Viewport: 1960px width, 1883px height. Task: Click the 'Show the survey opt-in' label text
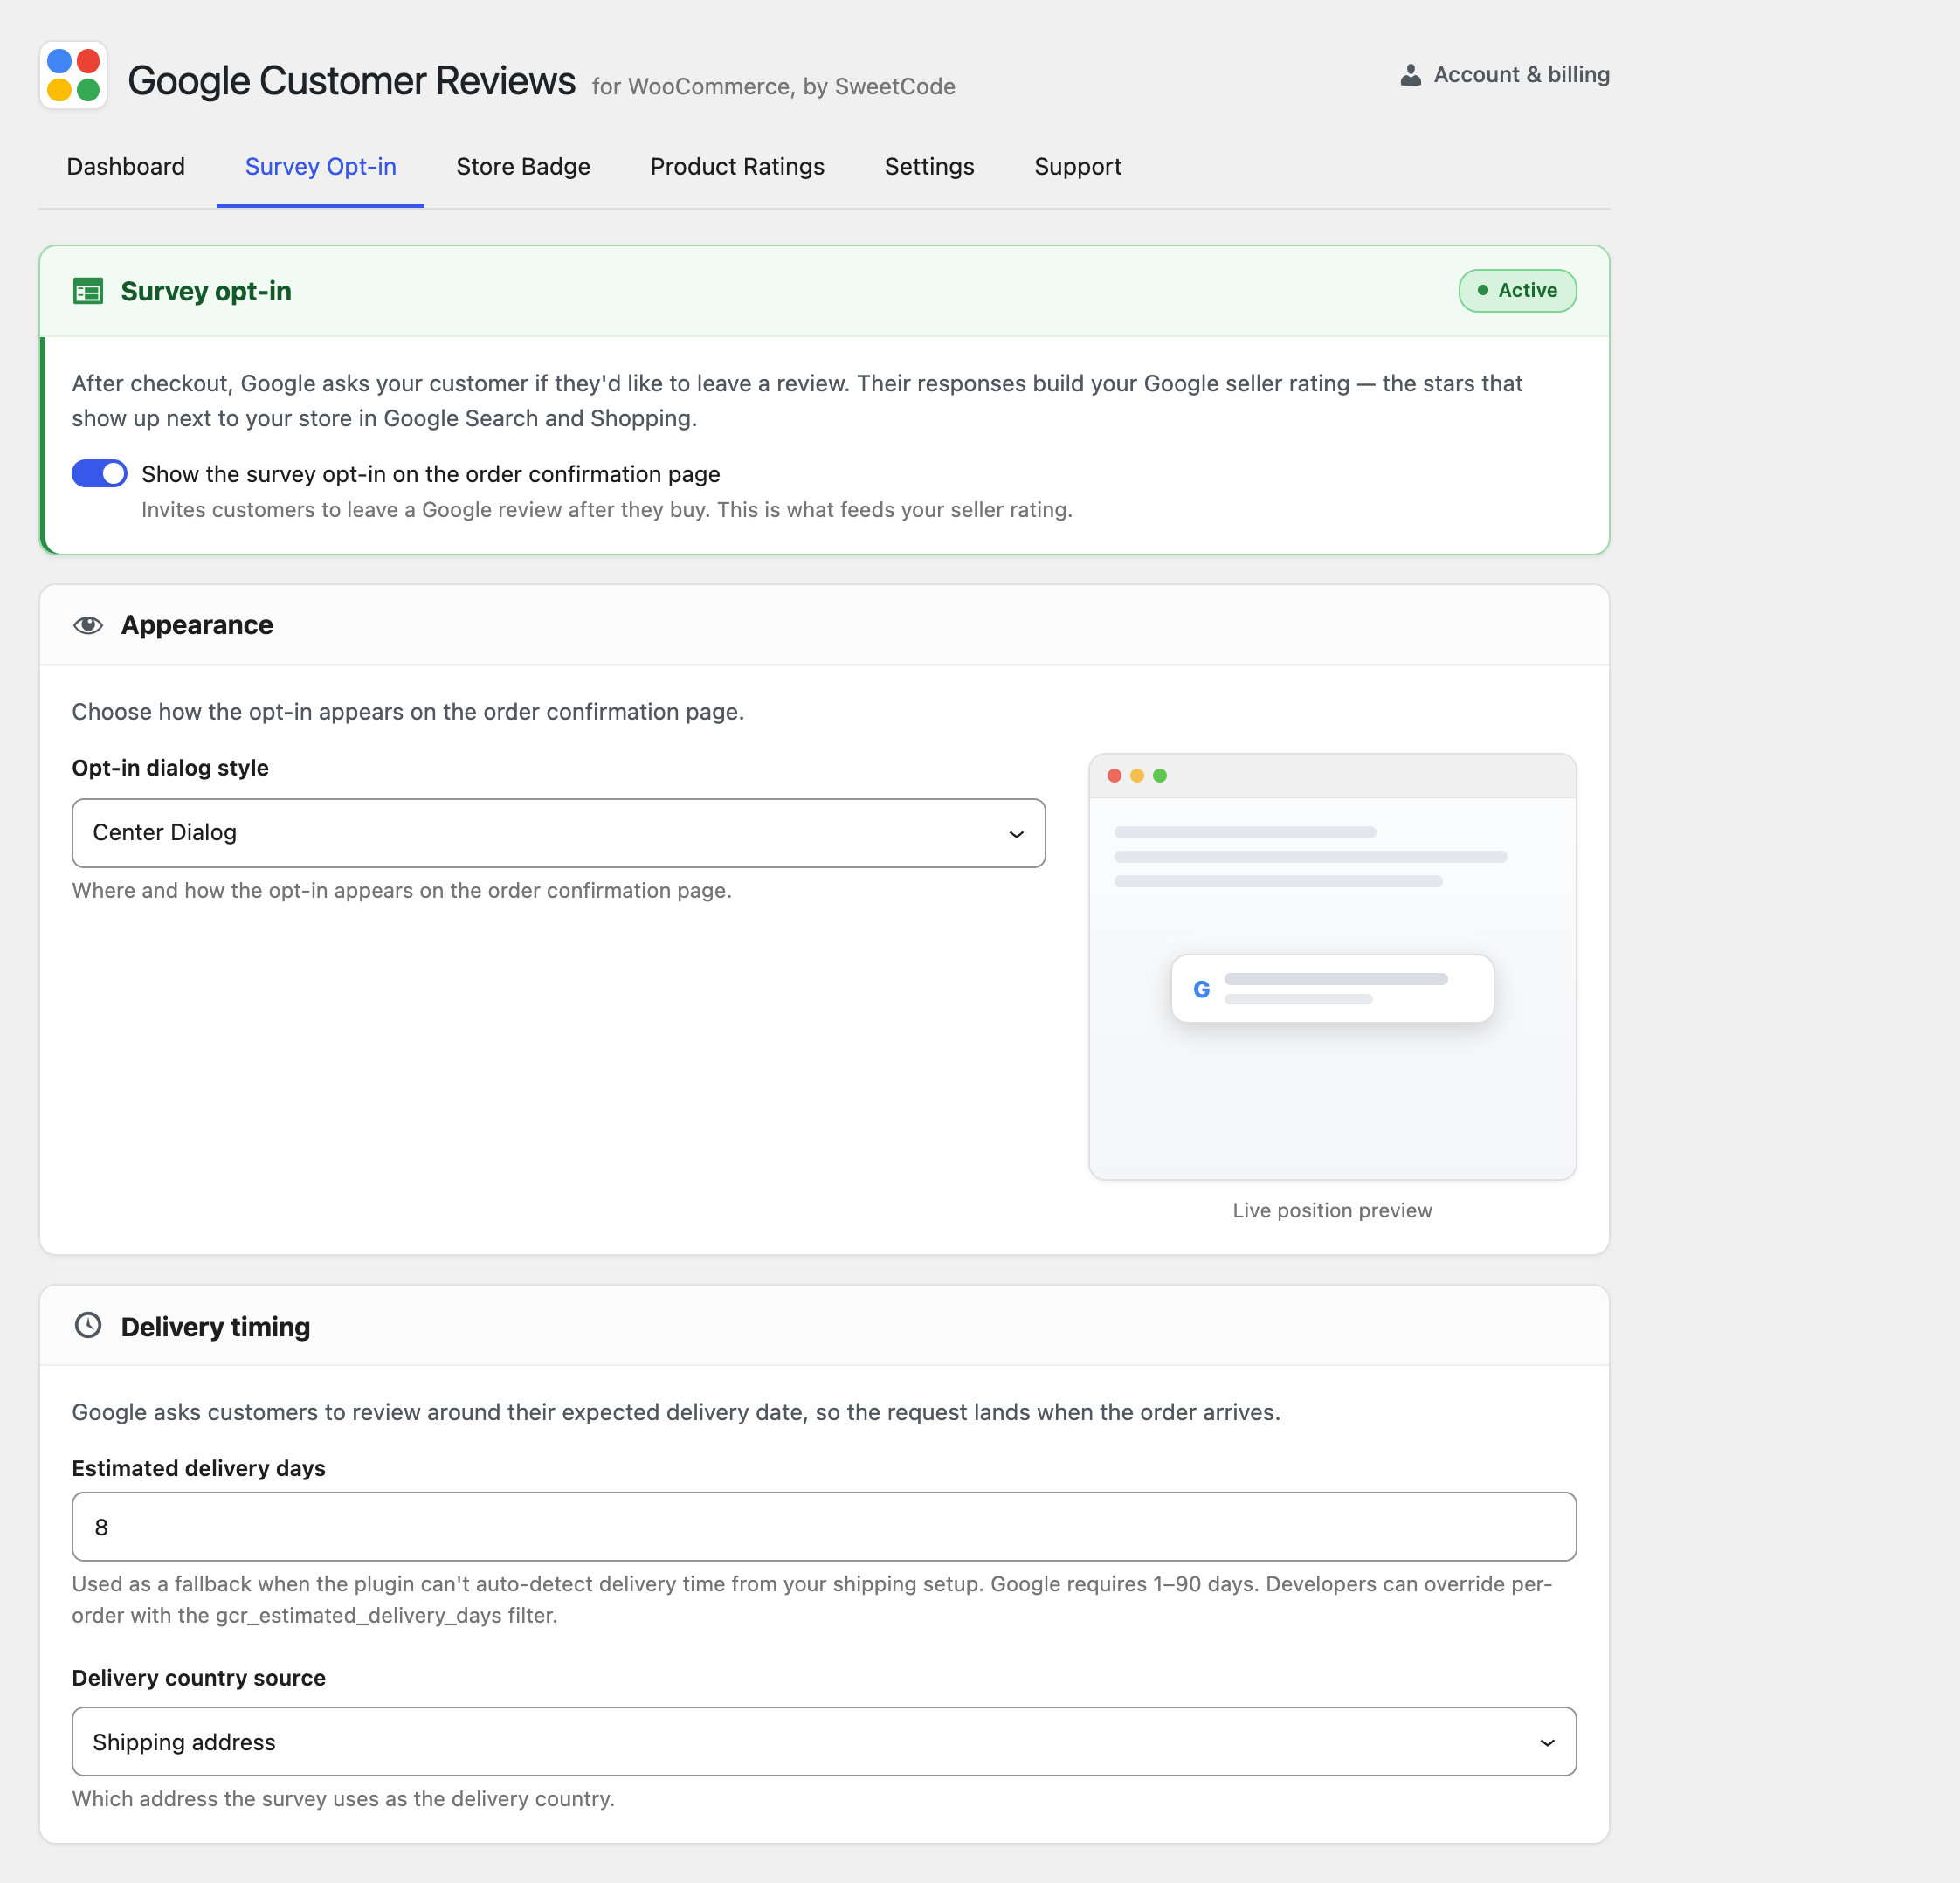tap(431, 474)
